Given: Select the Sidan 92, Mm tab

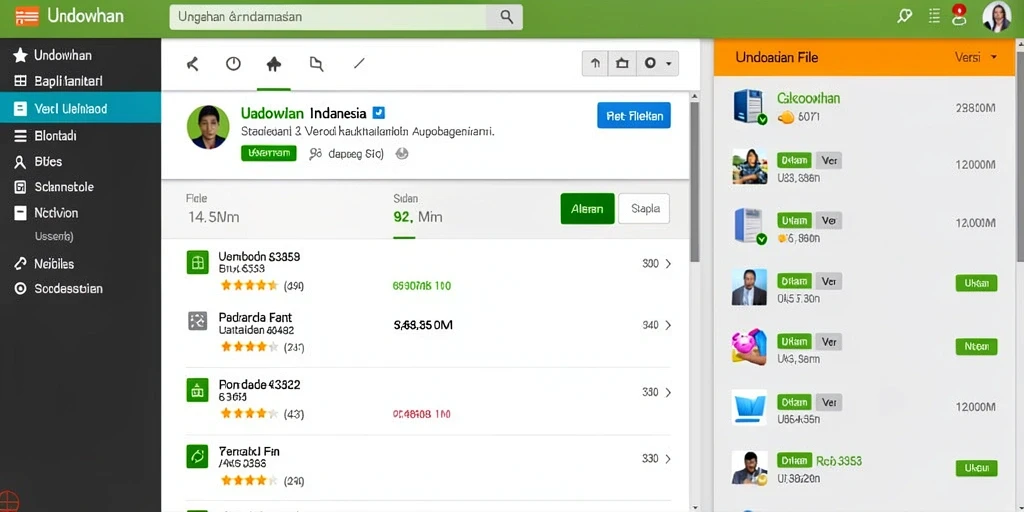Looking at the screenshot, I should 418,208.
